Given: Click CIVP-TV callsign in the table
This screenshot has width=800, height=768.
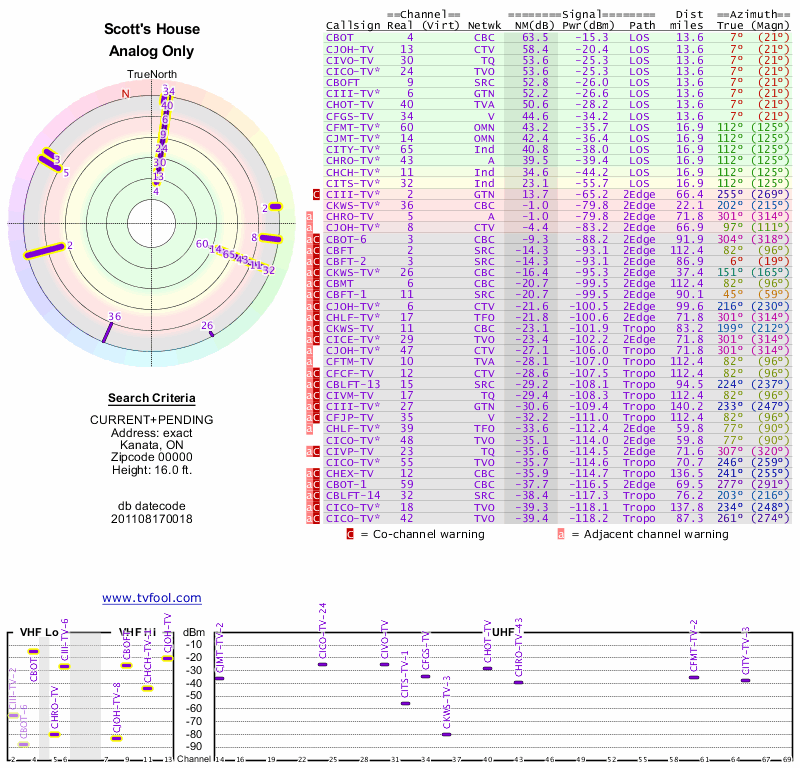Looking at the screenshot, I should (x=349, y=452).
